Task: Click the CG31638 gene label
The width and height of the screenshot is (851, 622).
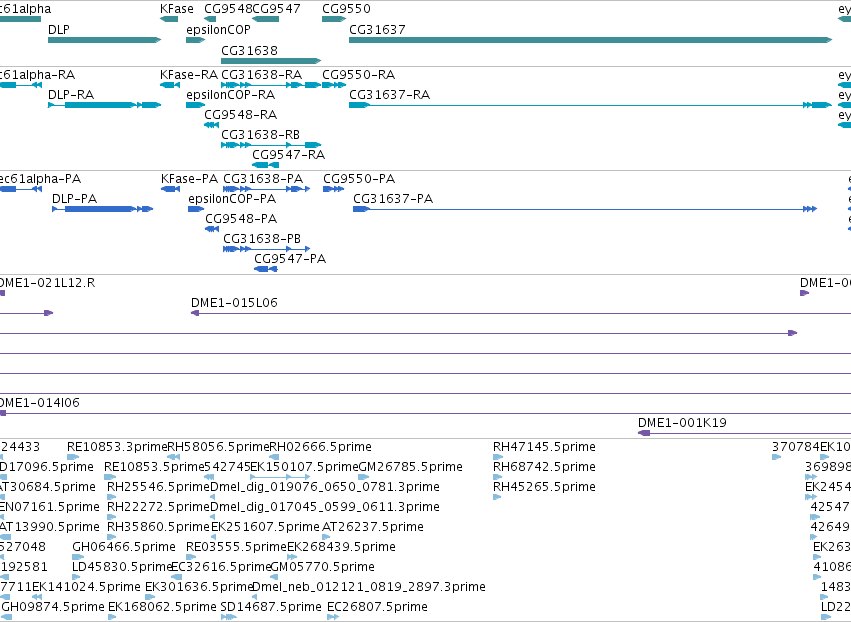Action: tap(249, 50)
